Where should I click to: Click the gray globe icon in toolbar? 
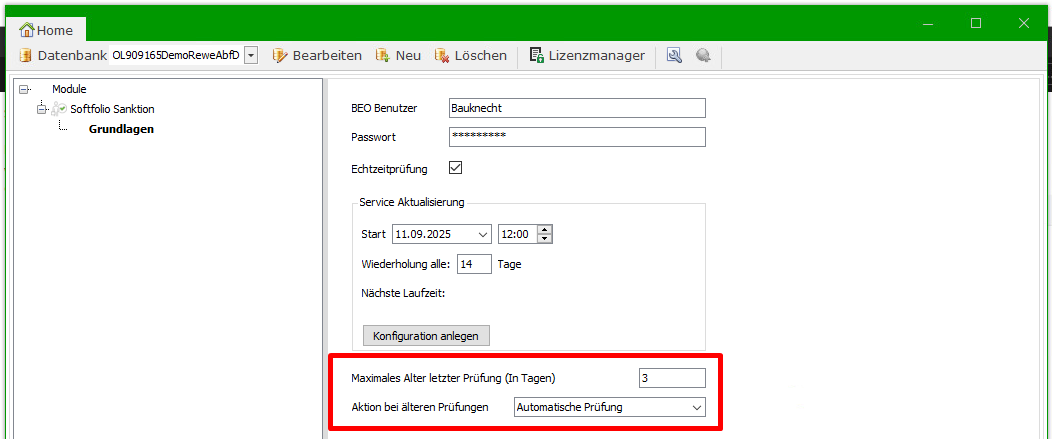click(x=703, y=56)
